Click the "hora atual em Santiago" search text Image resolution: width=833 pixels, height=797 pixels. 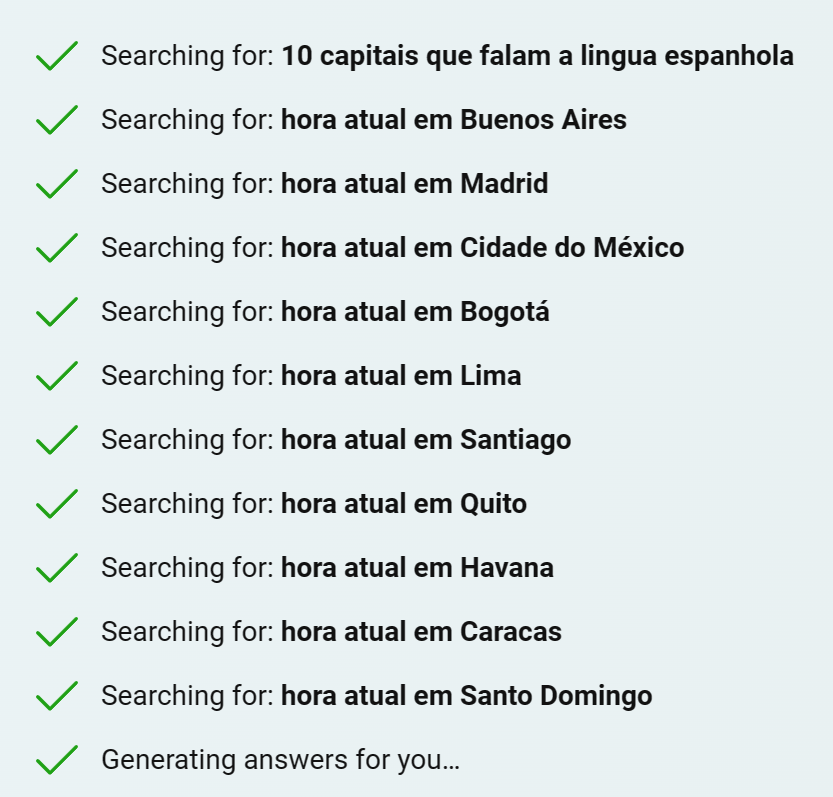click(426, 440)
